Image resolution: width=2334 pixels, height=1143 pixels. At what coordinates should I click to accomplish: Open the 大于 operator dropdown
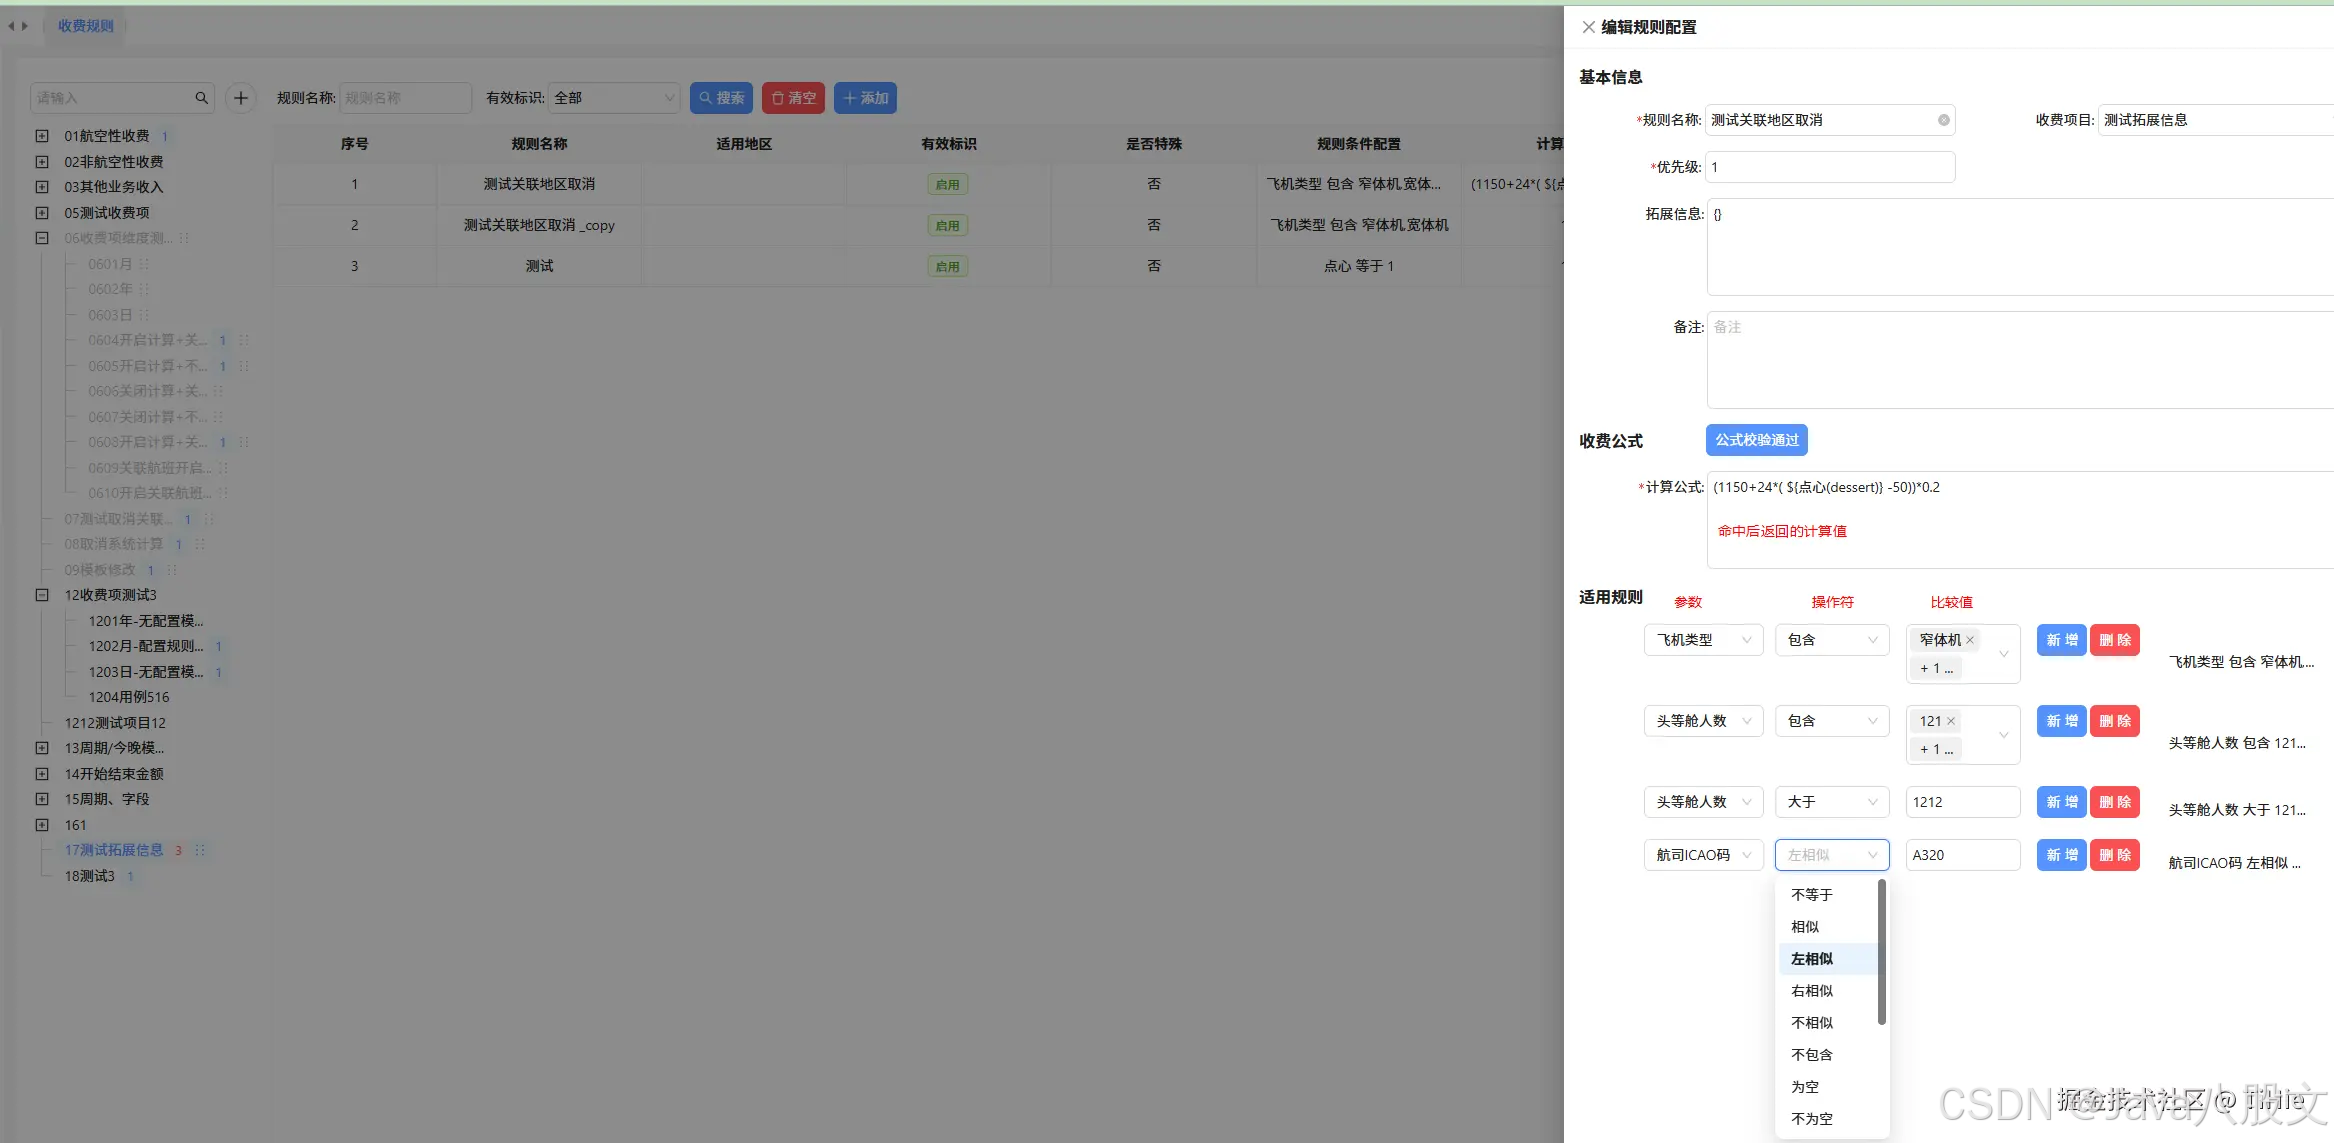(1831, 802)
